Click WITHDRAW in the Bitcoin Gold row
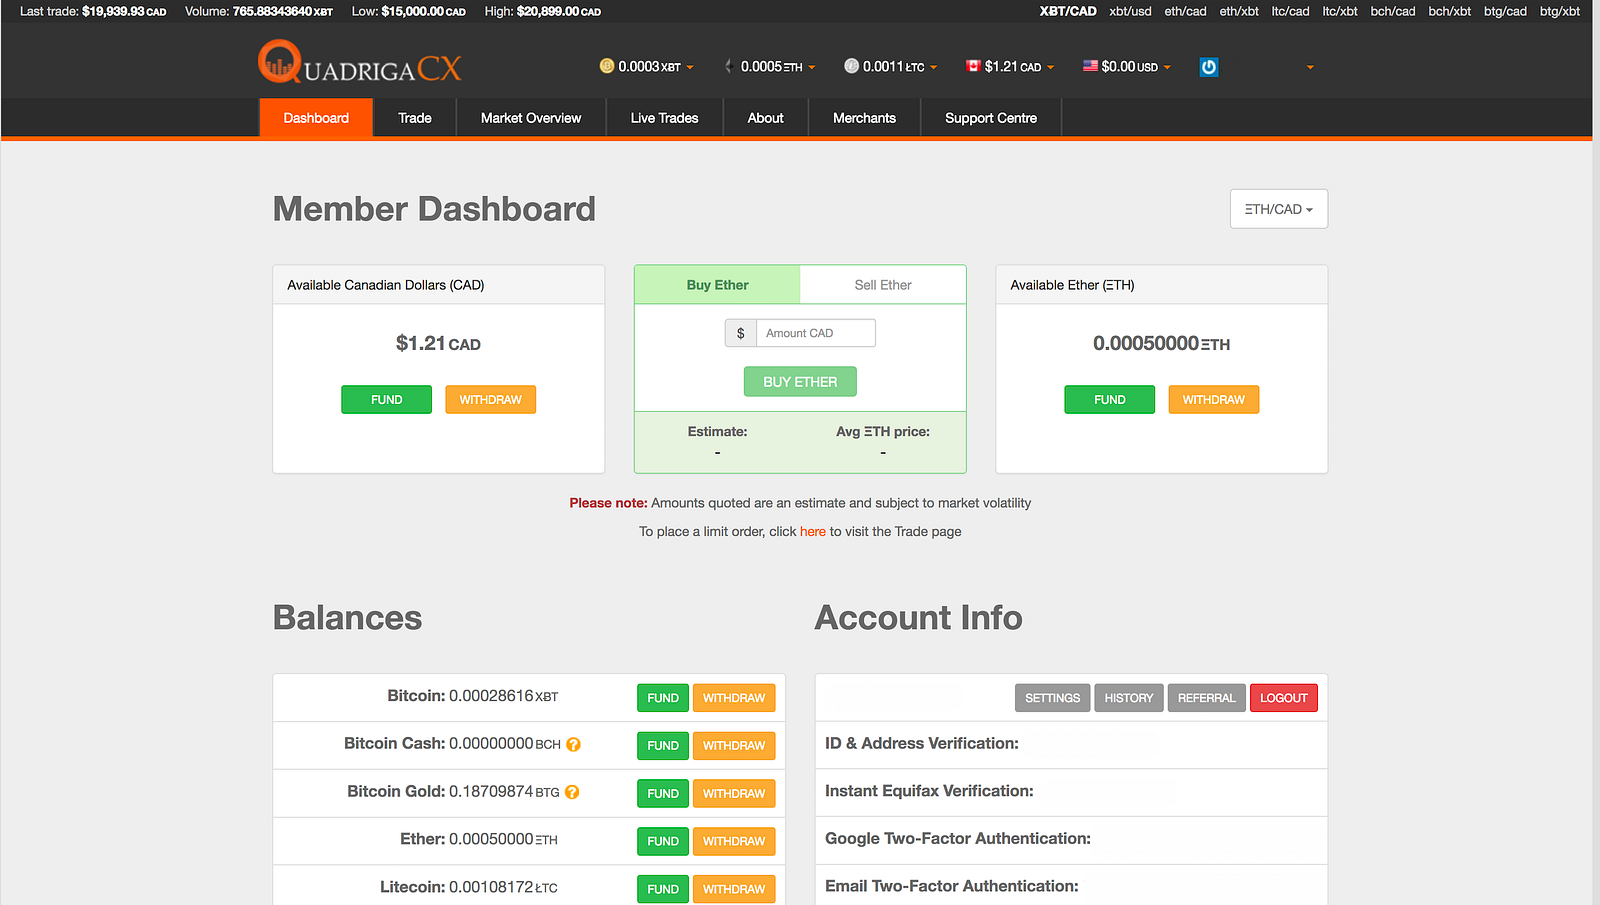Image resolution: width=1600 pixels, height=905 pixels. [734, 794]
